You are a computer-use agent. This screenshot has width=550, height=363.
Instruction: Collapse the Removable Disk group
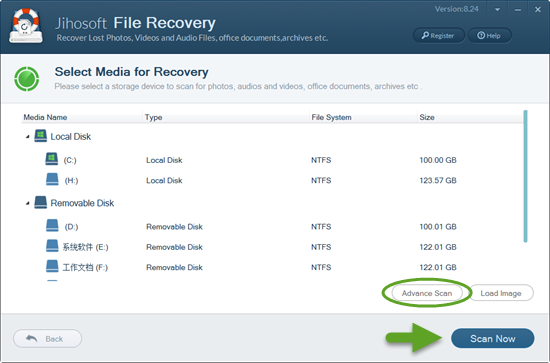27,203
